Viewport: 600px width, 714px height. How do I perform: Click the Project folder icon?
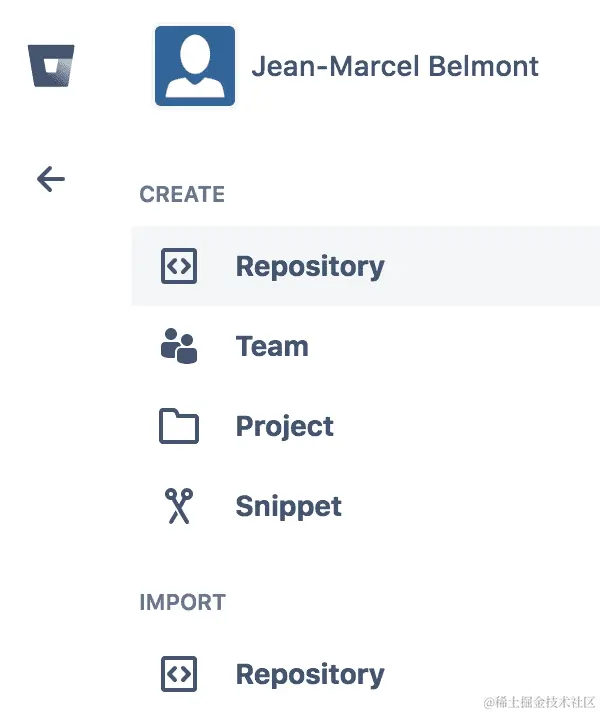click(x=179, y=426)
